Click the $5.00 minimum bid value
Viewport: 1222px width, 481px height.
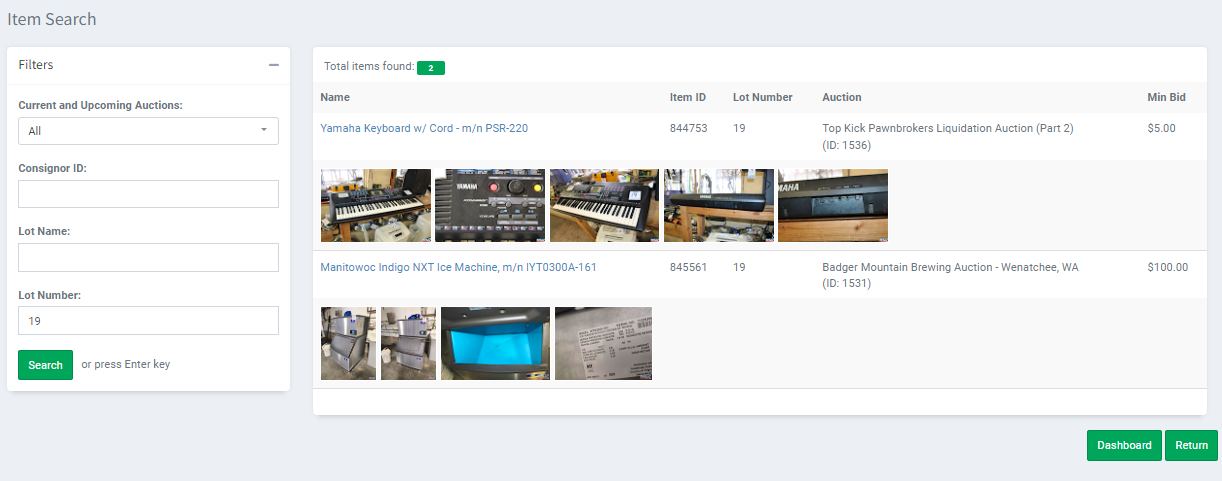(1161, 128)
